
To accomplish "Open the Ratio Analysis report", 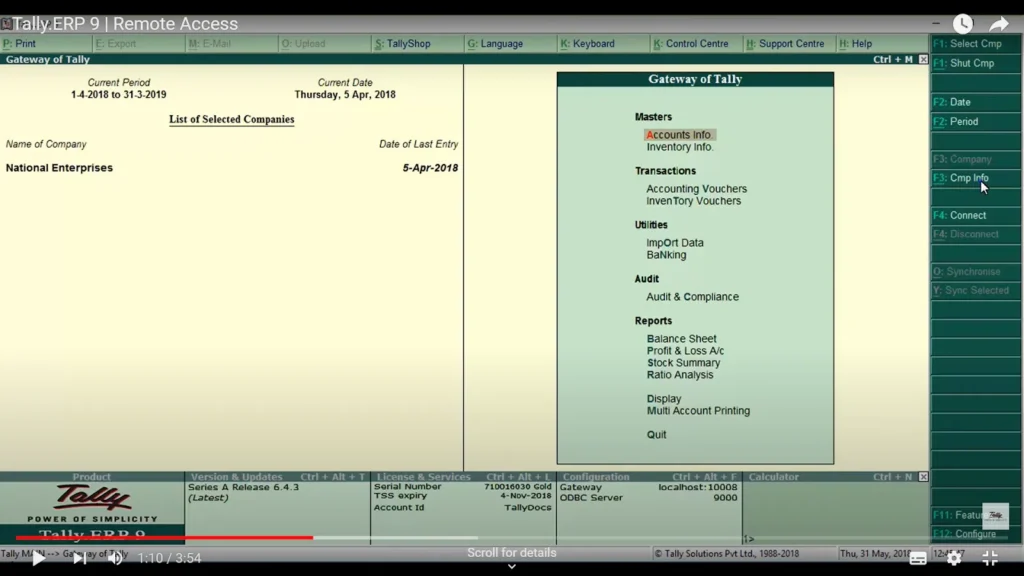I will [x=680, y=375].
